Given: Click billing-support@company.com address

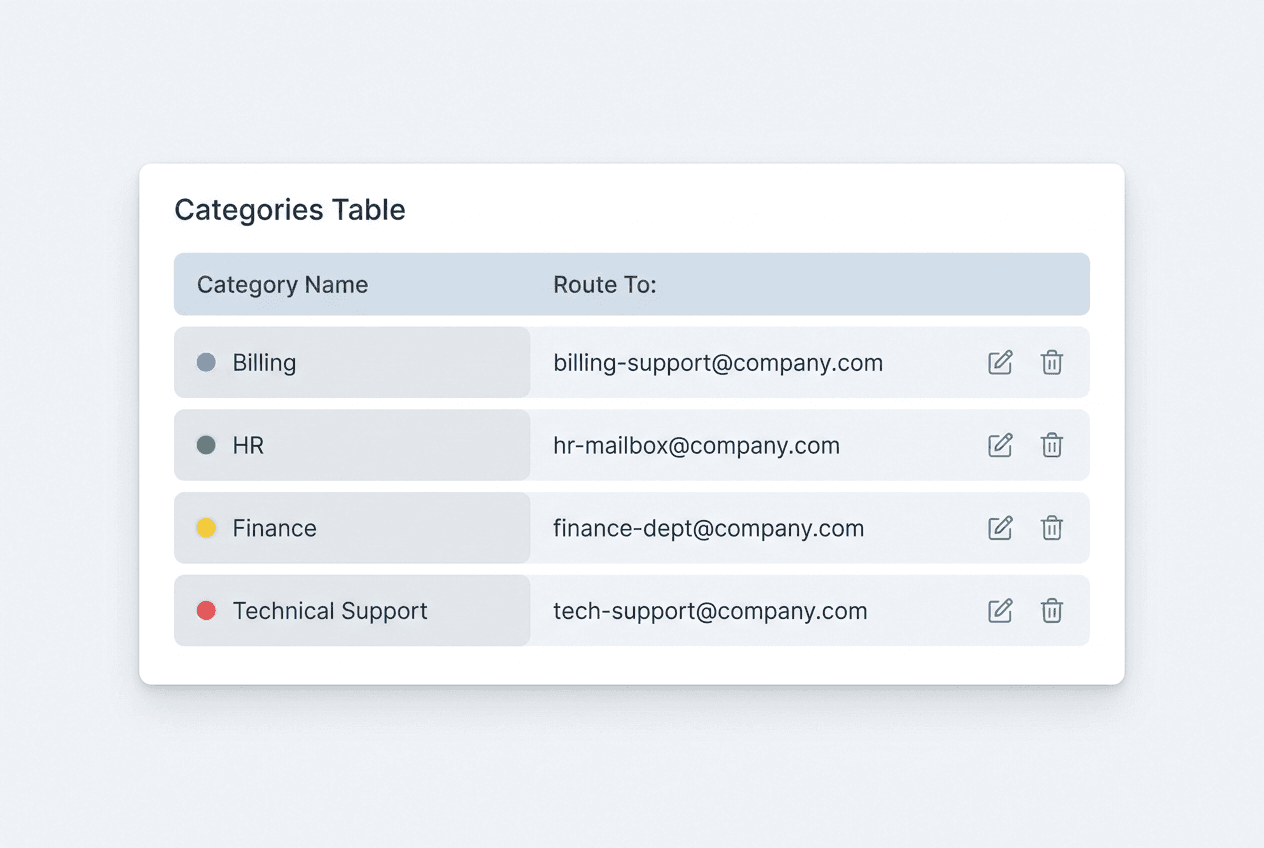Looking at the screenshot, I should click(718, 363).
